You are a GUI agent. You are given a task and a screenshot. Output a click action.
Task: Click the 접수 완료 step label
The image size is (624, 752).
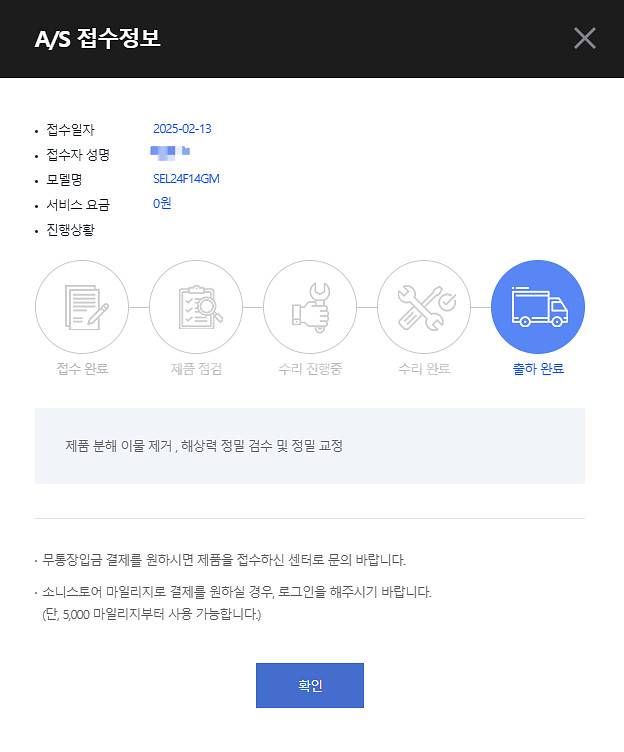pos(82,369)
